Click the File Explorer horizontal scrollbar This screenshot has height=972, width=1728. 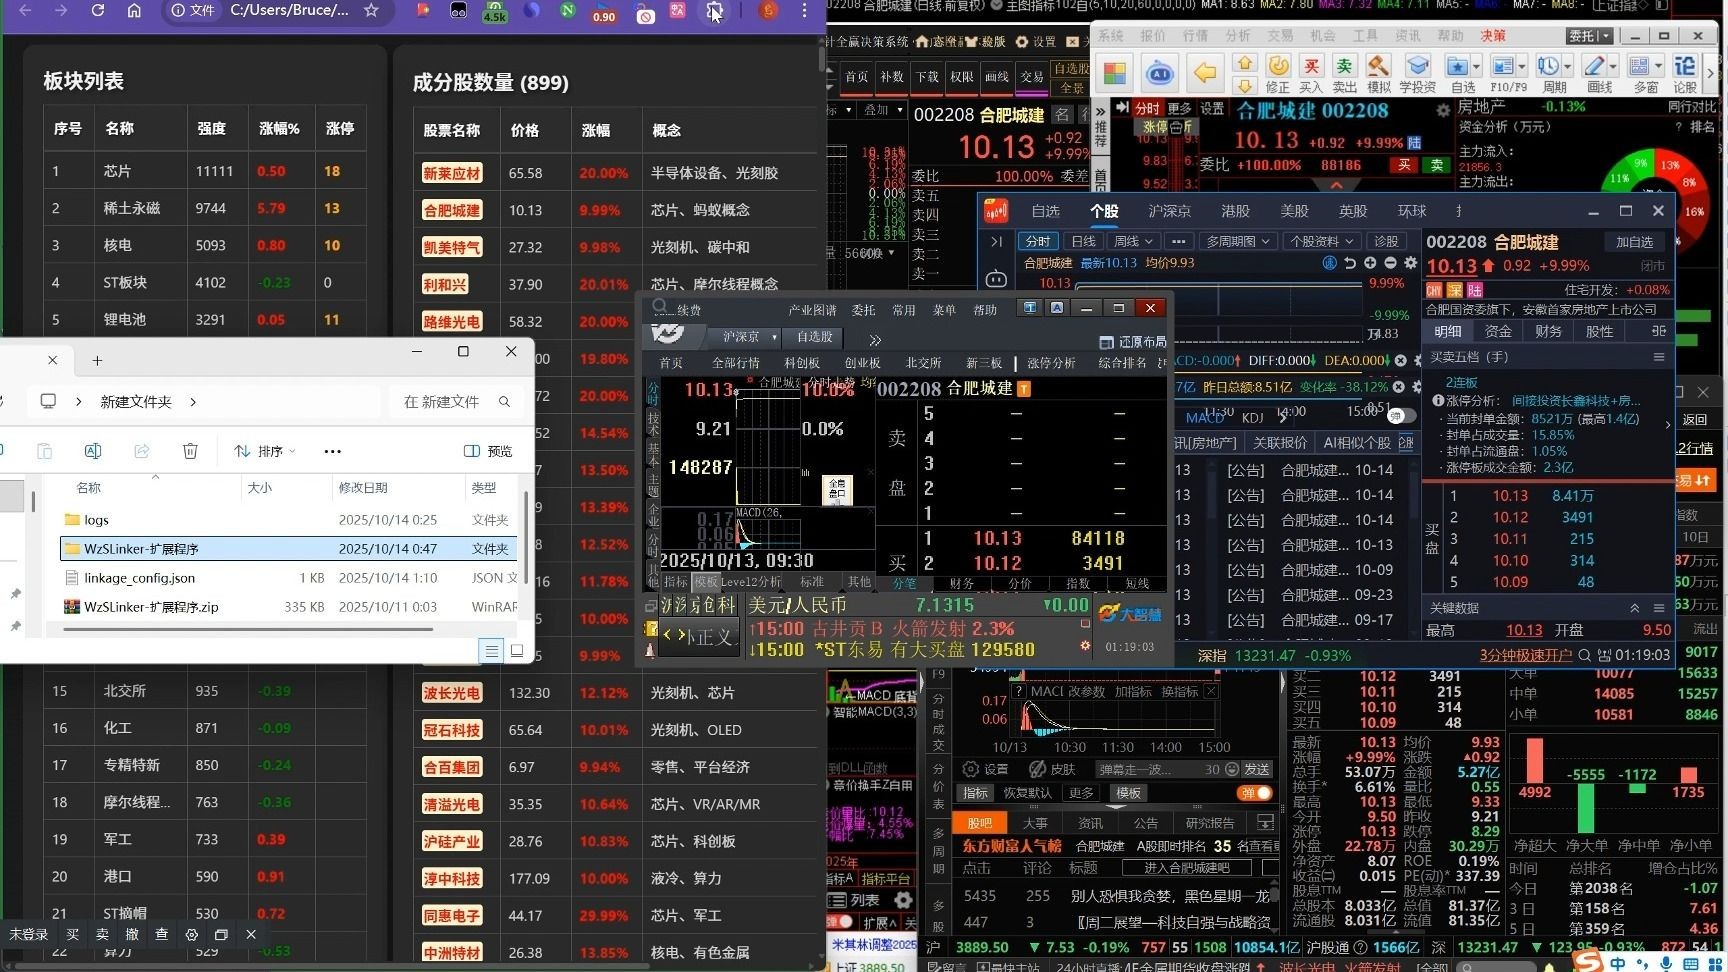(248, 629)
